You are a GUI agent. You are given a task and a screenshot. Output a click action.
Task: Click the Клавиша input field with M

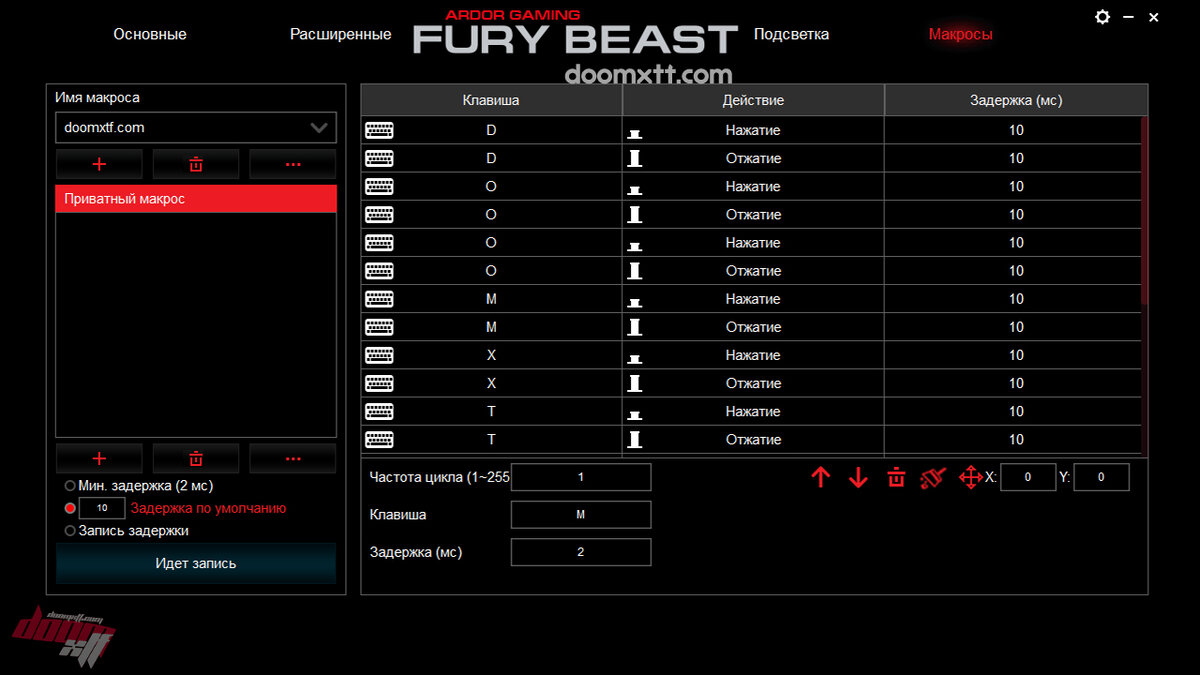581,514
